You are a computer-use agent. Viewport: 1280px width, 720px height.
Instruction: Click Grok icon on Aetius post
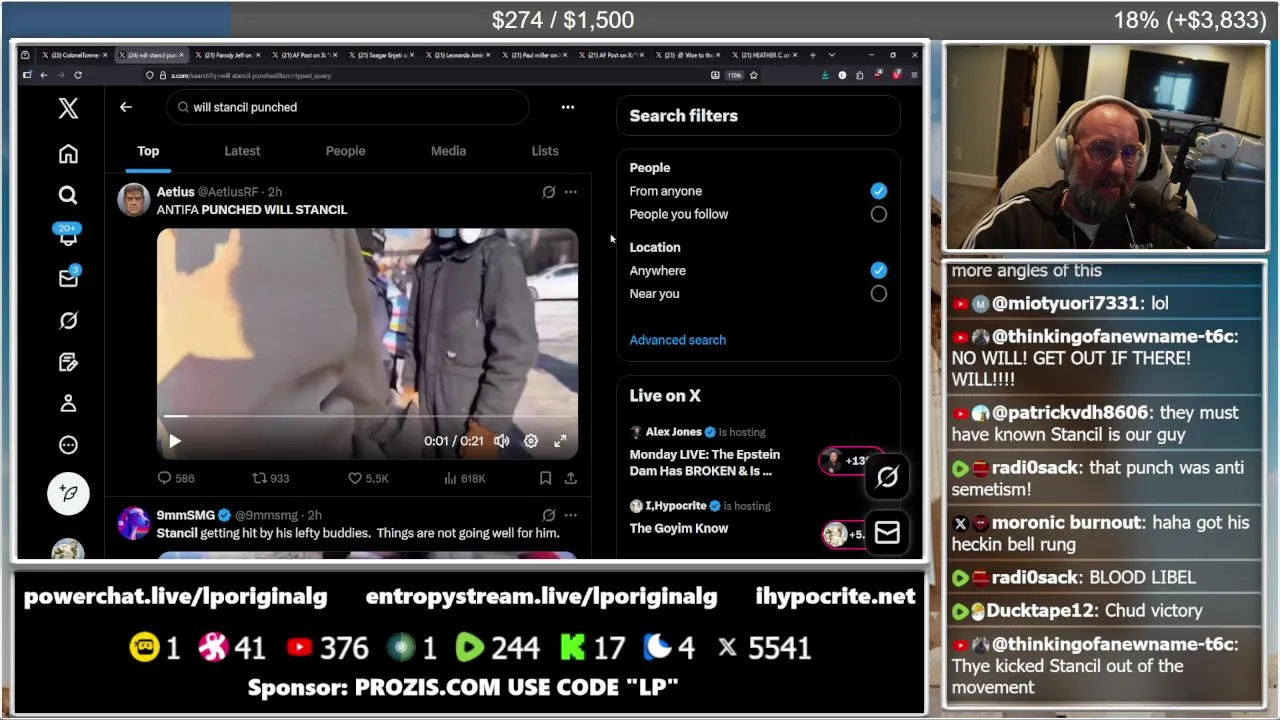[549, 192]
